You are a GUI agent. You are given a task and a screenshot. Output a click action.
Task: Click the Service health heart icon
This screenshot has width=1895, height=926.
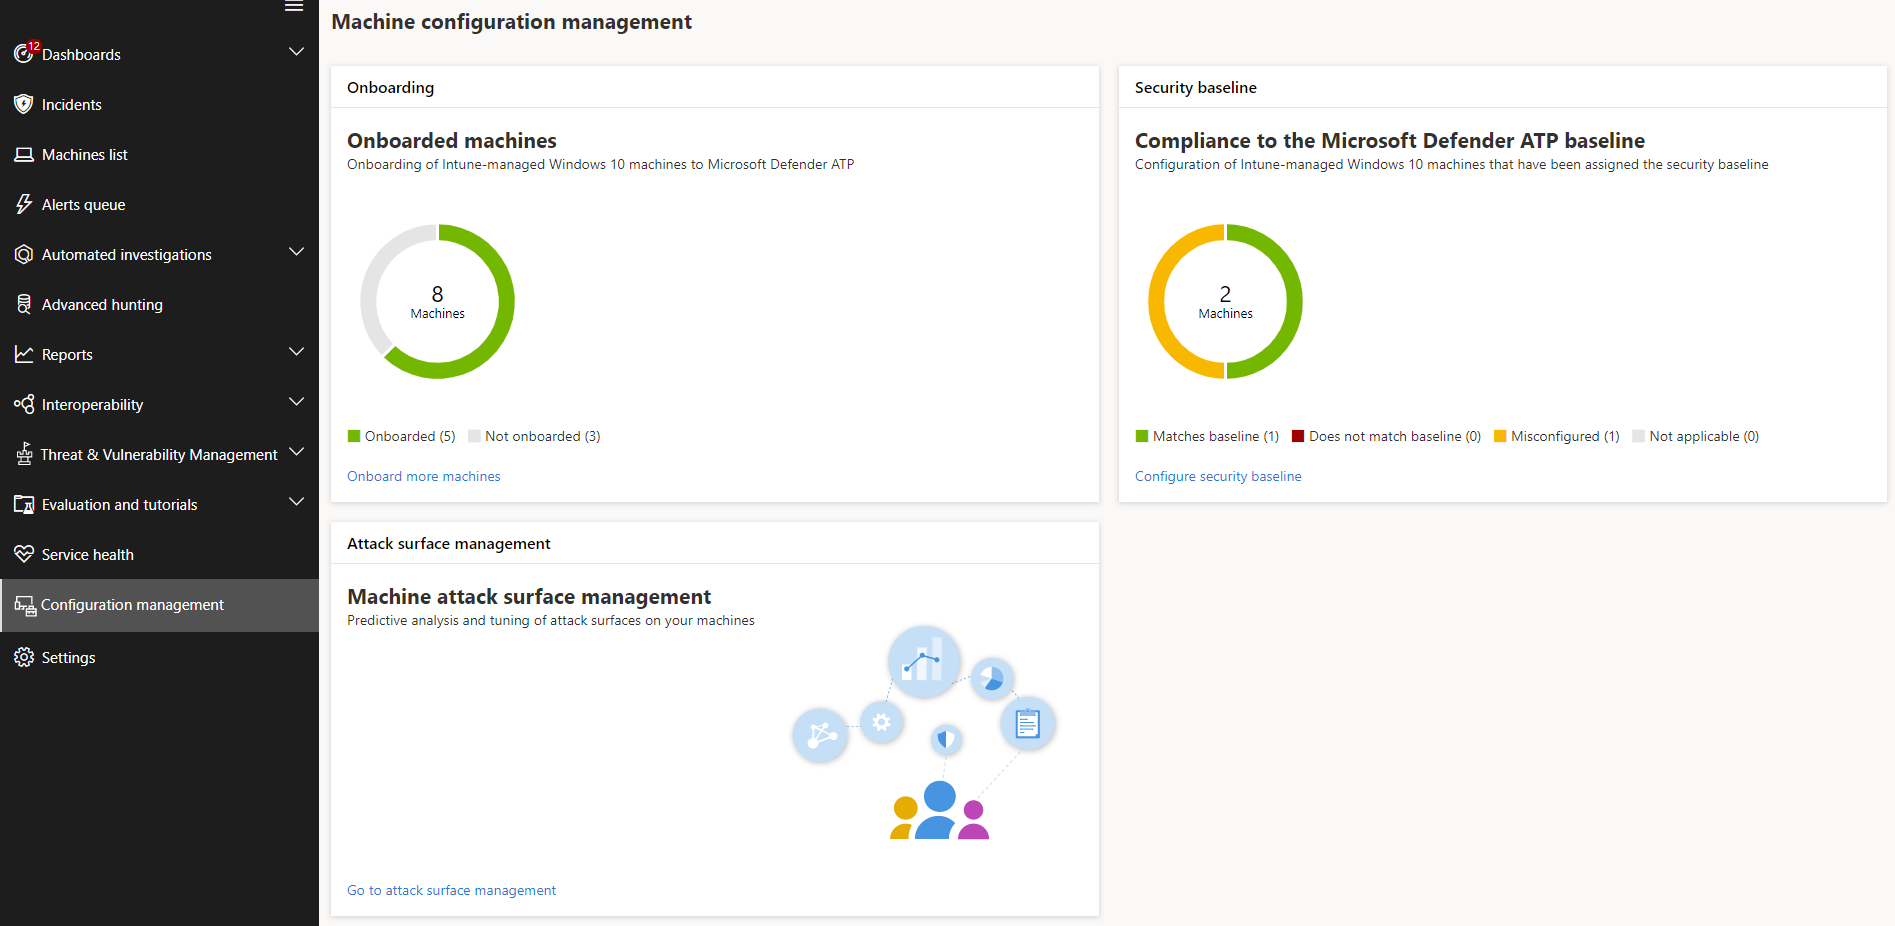24,554
